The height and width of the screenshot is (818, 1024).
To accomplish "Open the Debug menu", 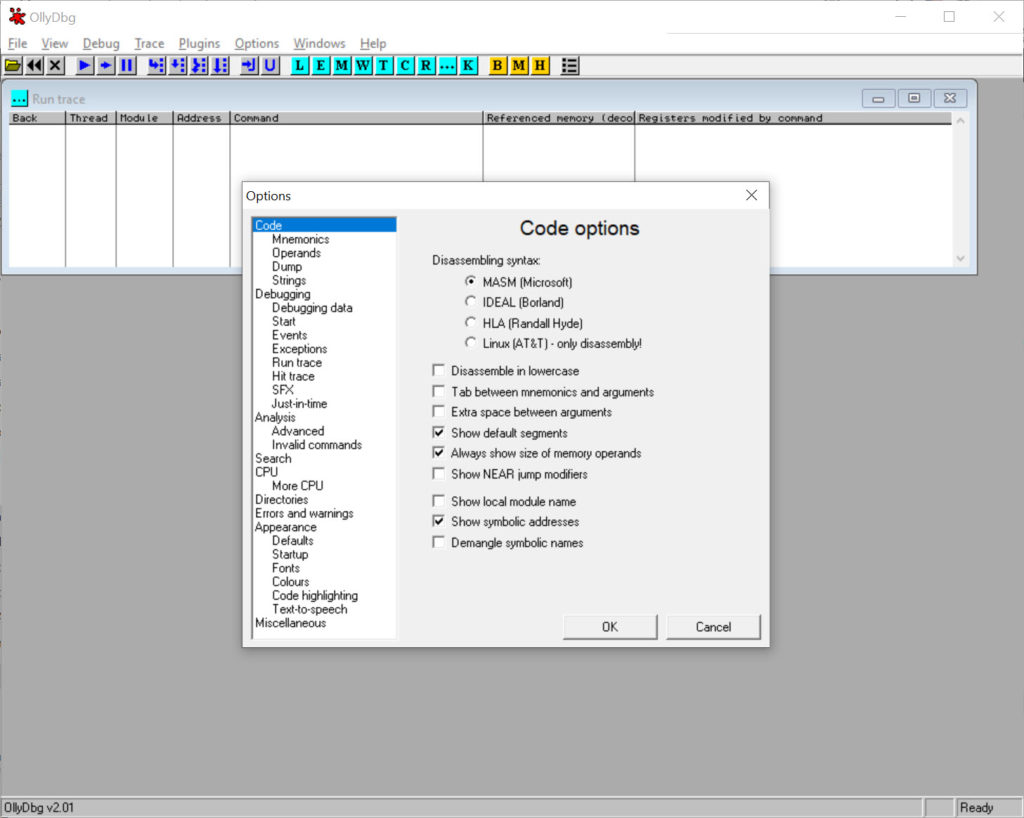I will click(101, 43).
